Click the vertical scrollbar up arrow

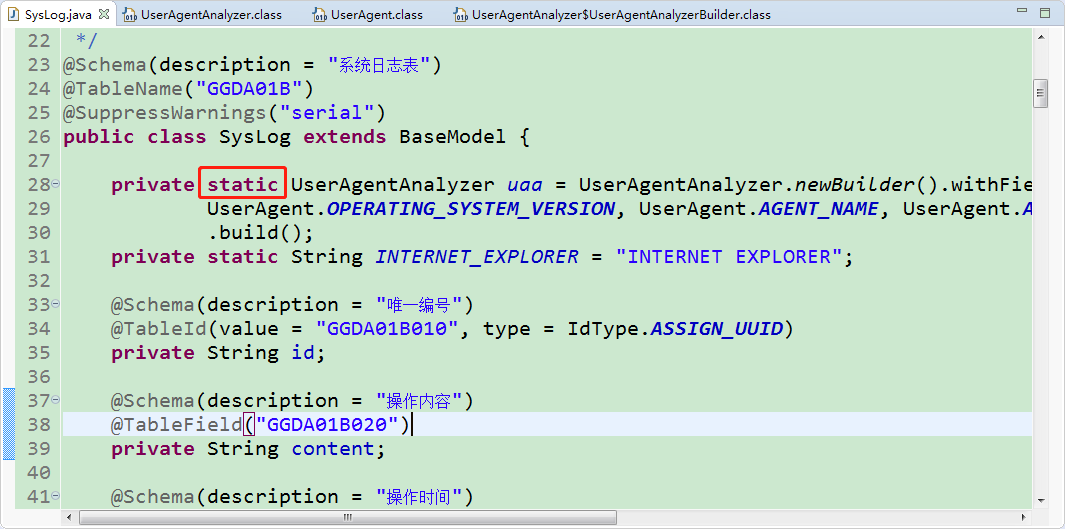[x=1040, y=39]
